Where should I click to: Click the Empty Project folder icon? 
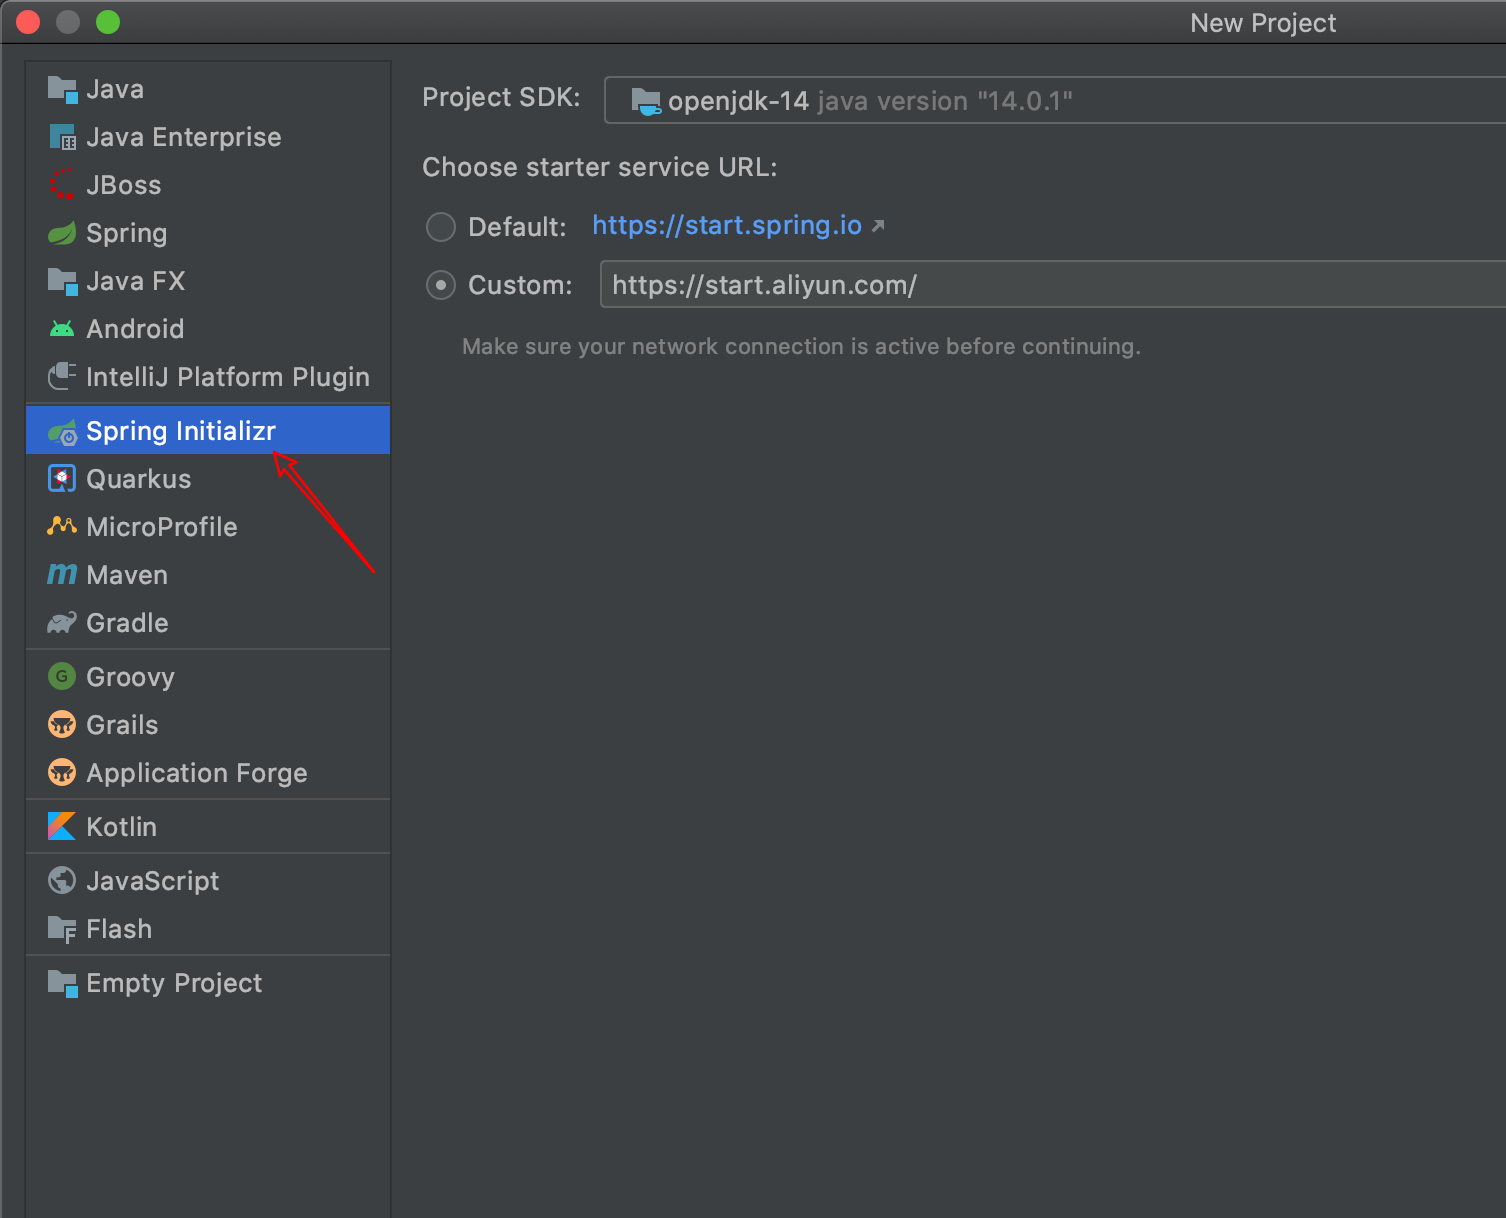[62, 984]
